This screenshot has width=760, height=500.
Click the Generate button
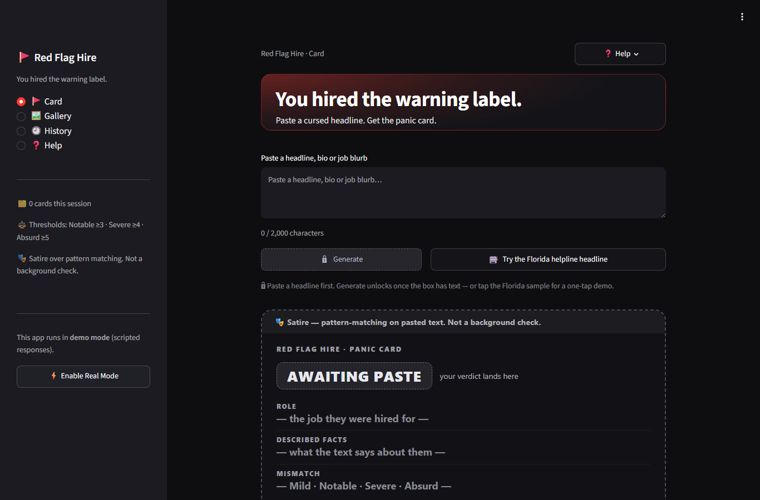pyautogui.click(x=341, y=259)
